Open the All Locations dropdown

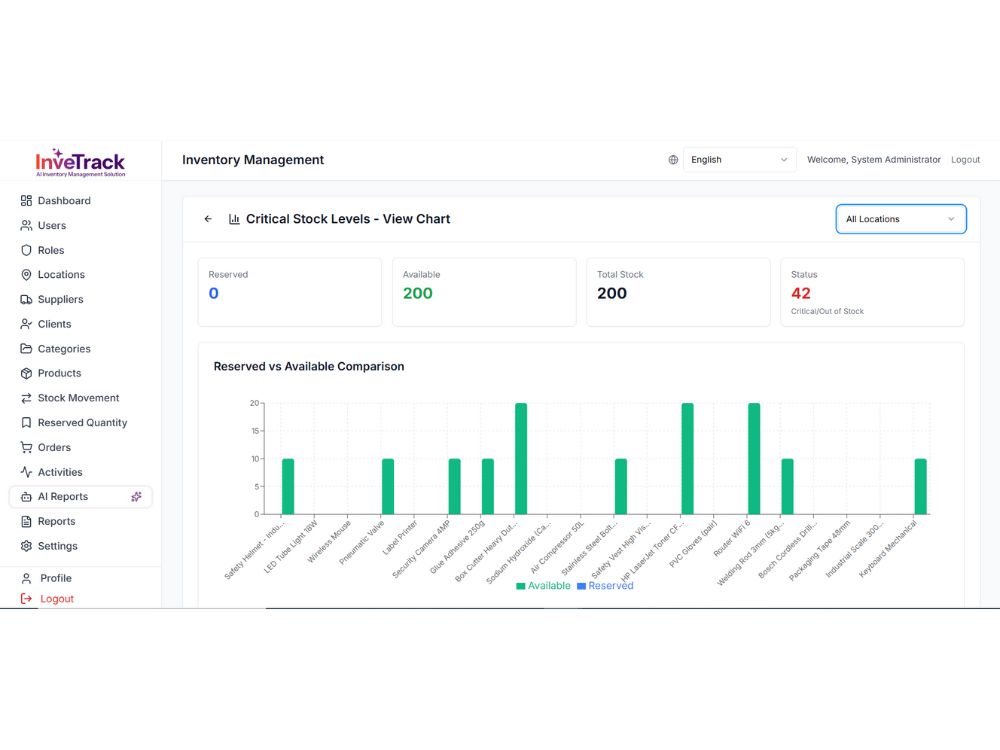(x=901, y=219)
